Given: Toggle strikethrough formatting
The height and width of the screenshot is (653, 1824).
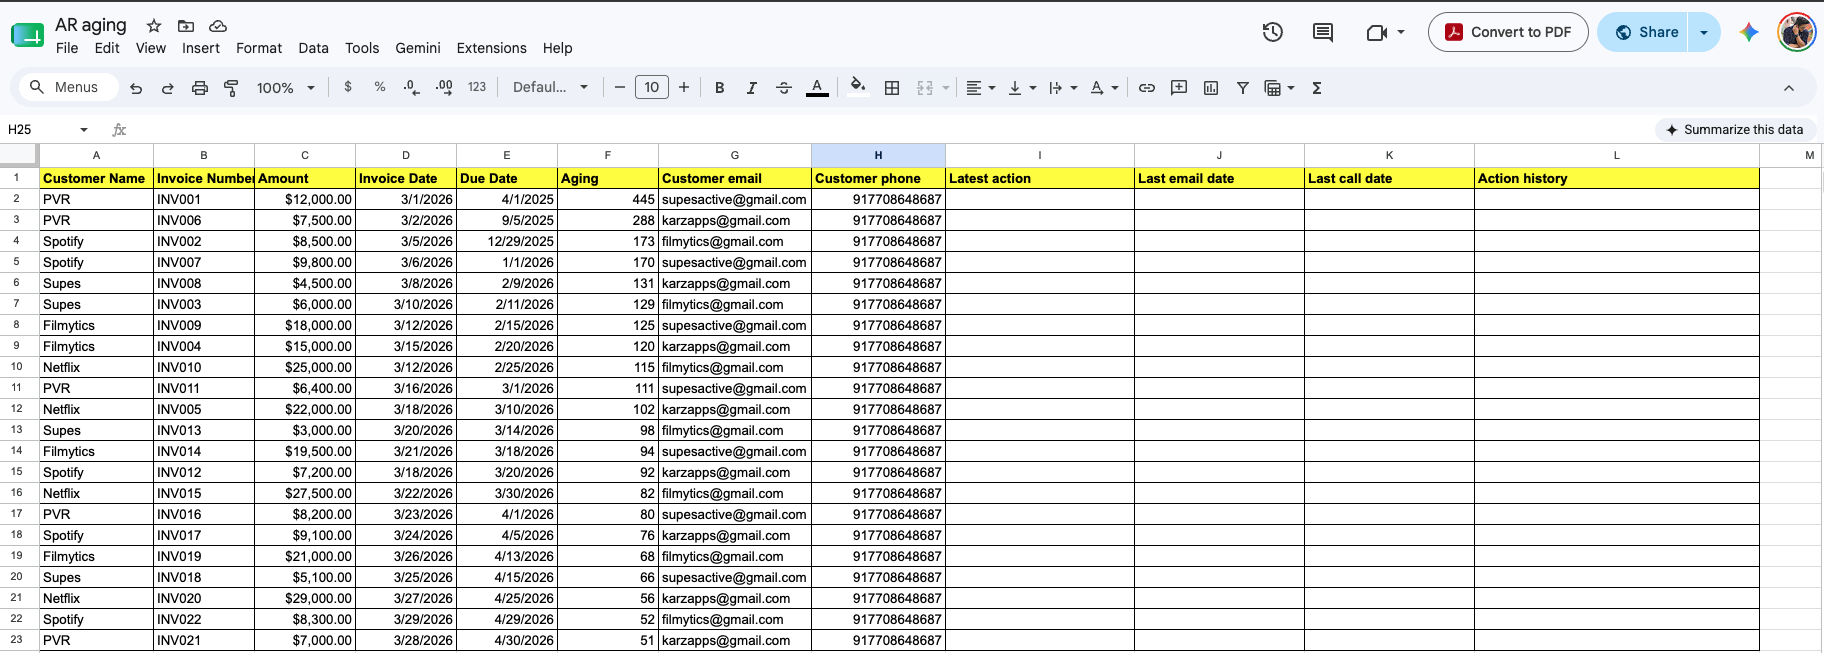Looking at the screenshot, I should 784,88.
